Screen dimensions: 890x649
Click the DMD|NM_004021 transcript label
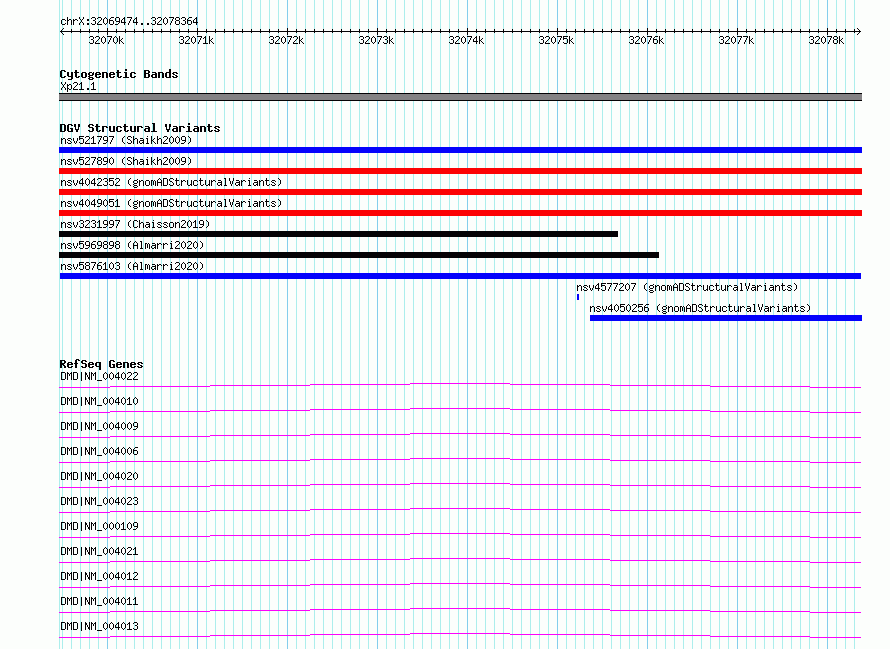pos(99,551)
